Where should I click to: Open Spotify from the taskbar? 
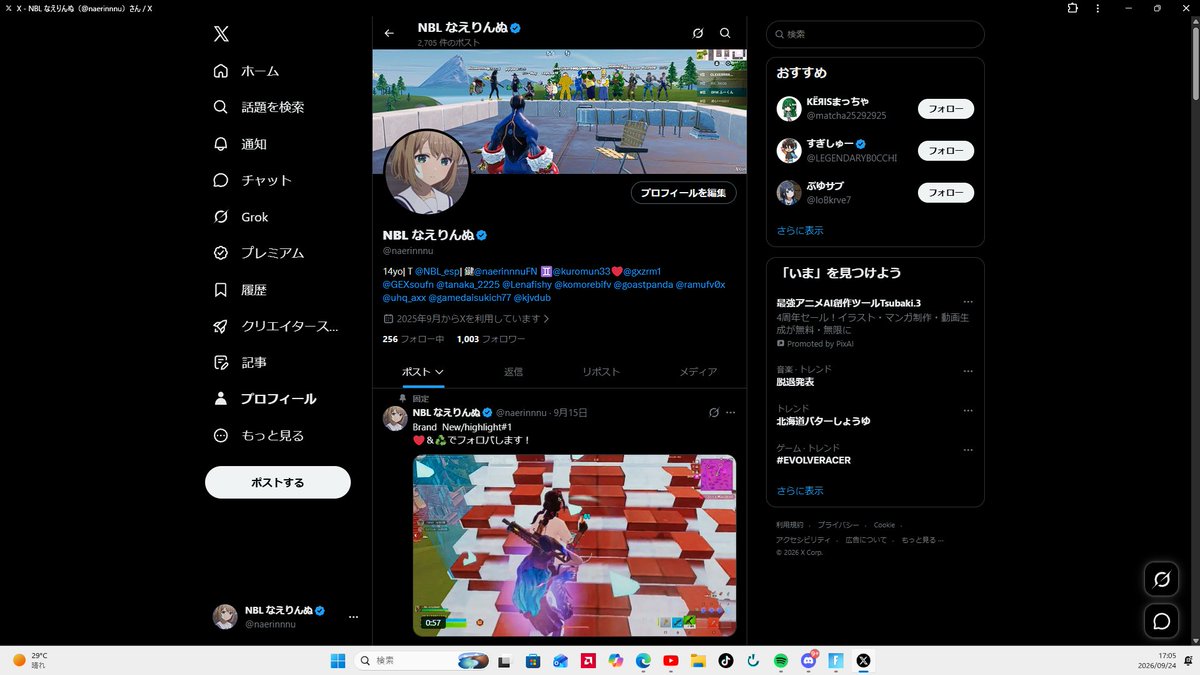point(780,660)
